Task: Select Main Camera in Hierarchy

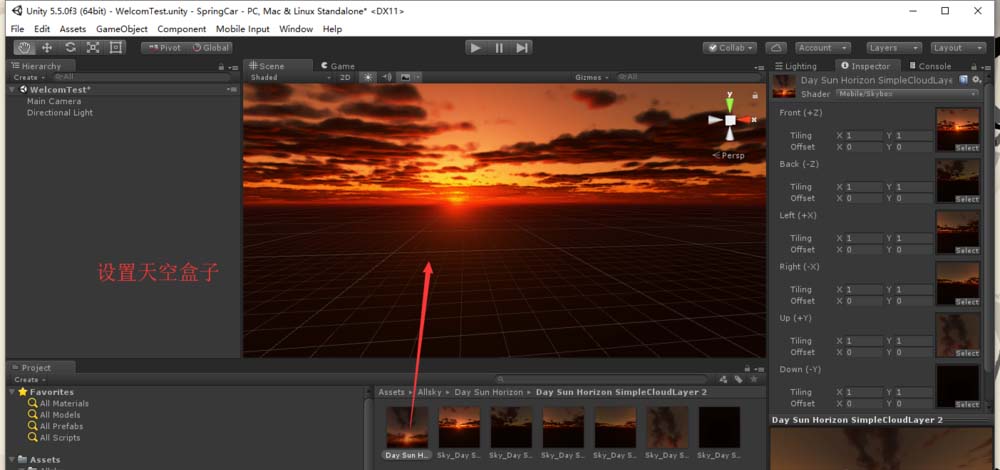Action: pyautogui.click(x=54, y=101)
